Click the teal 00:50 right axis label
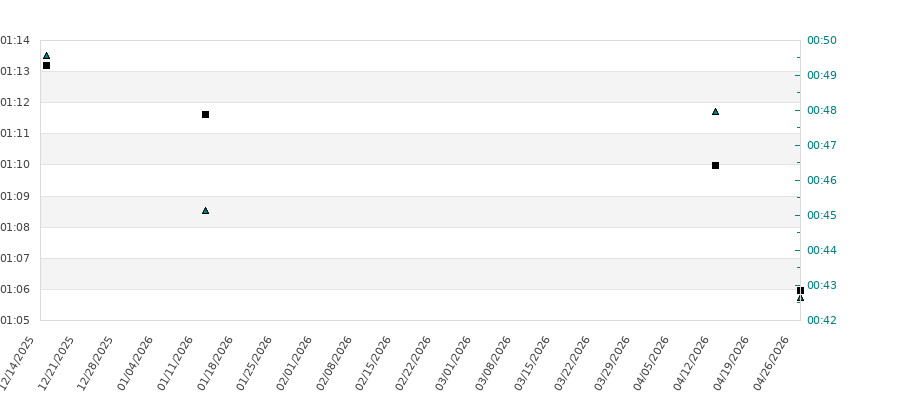Viewport: 900px width, 400px height. 821,40
